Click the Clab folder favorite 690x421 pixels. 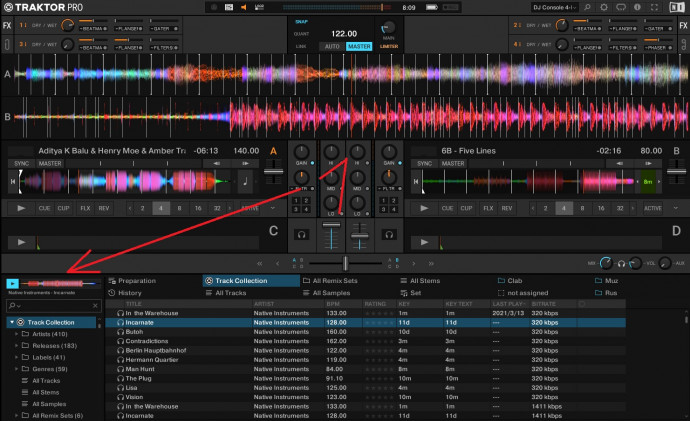pos(510,281)
